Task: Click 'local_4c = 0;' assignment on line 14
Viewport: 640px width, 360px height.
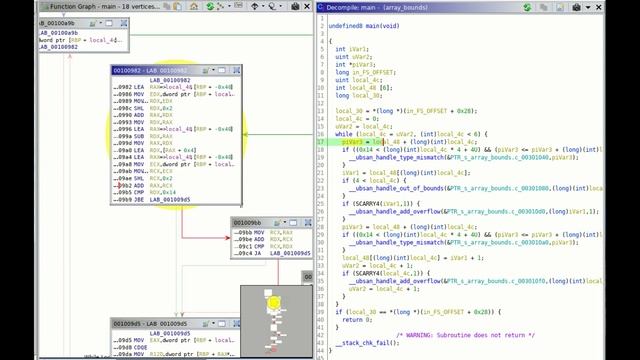Action: coord(357,119)
